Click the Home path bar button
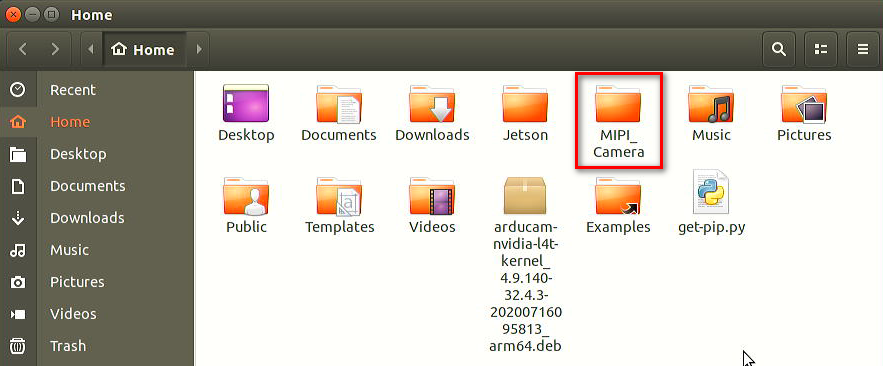Viewport: 883px width, 366px height. [144, 50]
